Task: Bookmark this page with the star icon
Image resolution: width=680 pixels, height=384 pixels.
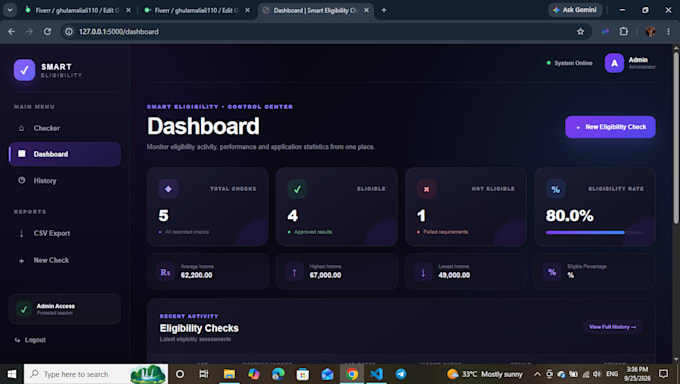Action: (x=580, y=32)
